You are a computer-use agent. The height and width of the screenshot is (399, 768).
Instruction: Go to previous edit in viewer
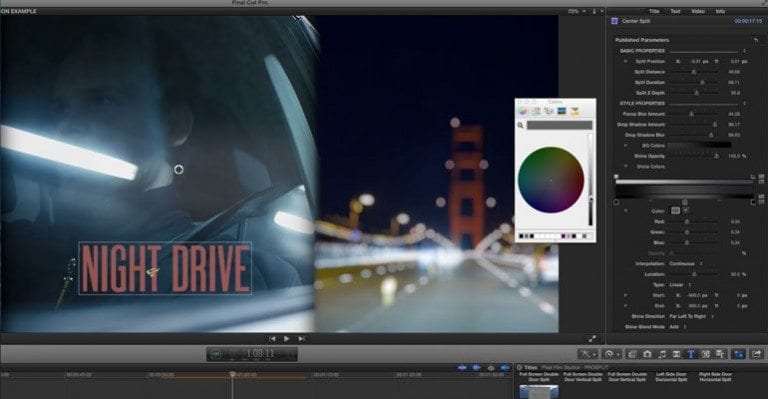pos(272,339)
